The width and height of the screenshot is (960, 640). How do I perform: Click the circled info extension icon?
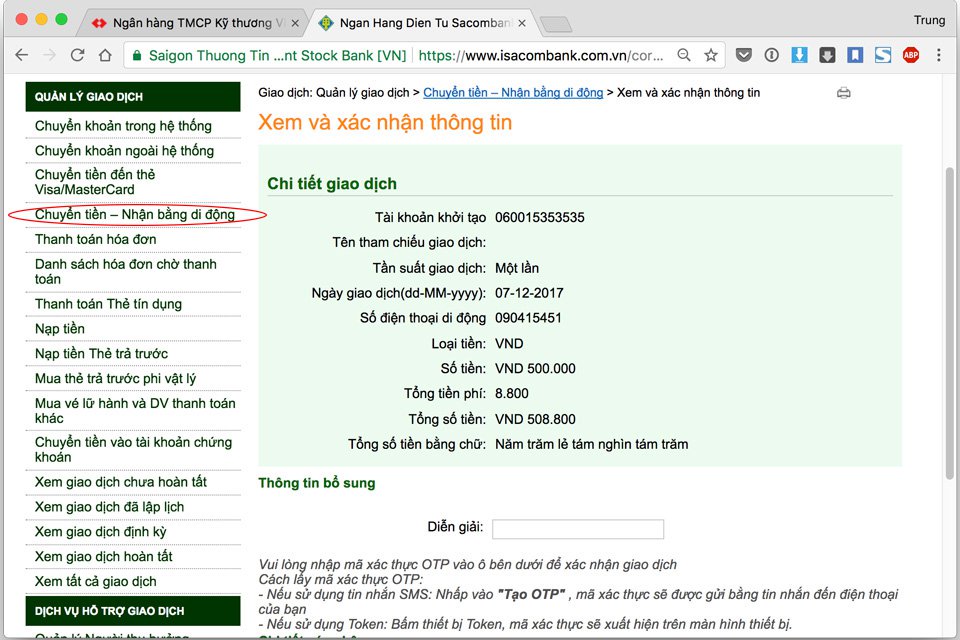click(x=771, y=55)
